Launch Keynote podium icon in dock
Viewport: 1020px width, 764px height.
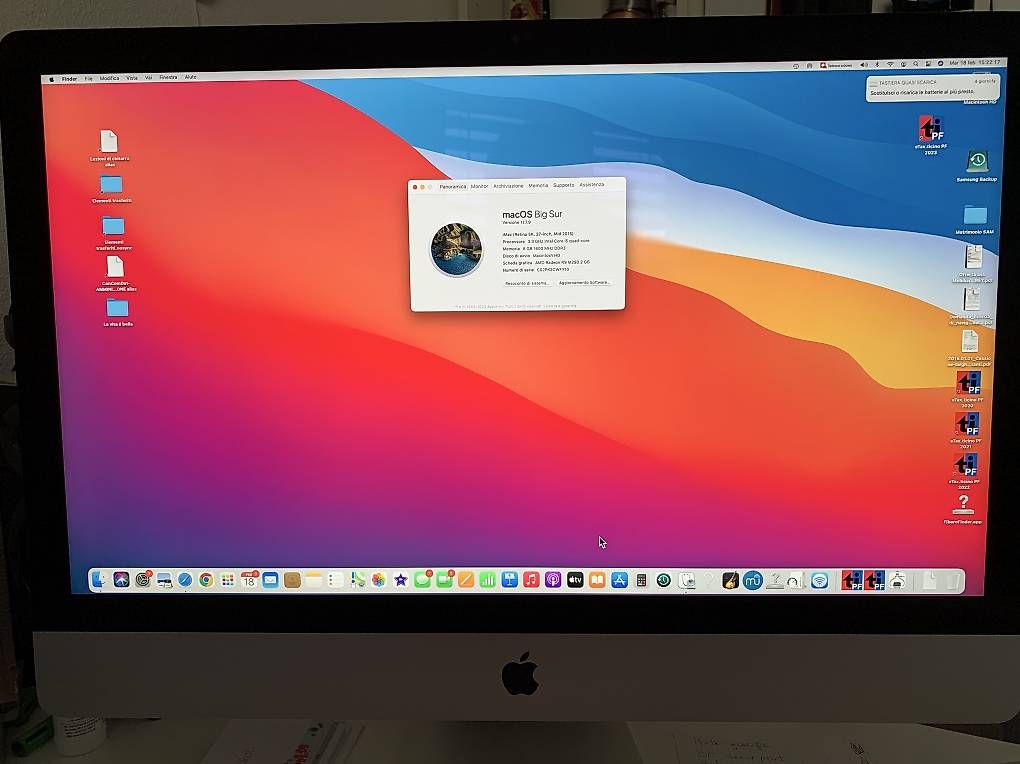509,580
